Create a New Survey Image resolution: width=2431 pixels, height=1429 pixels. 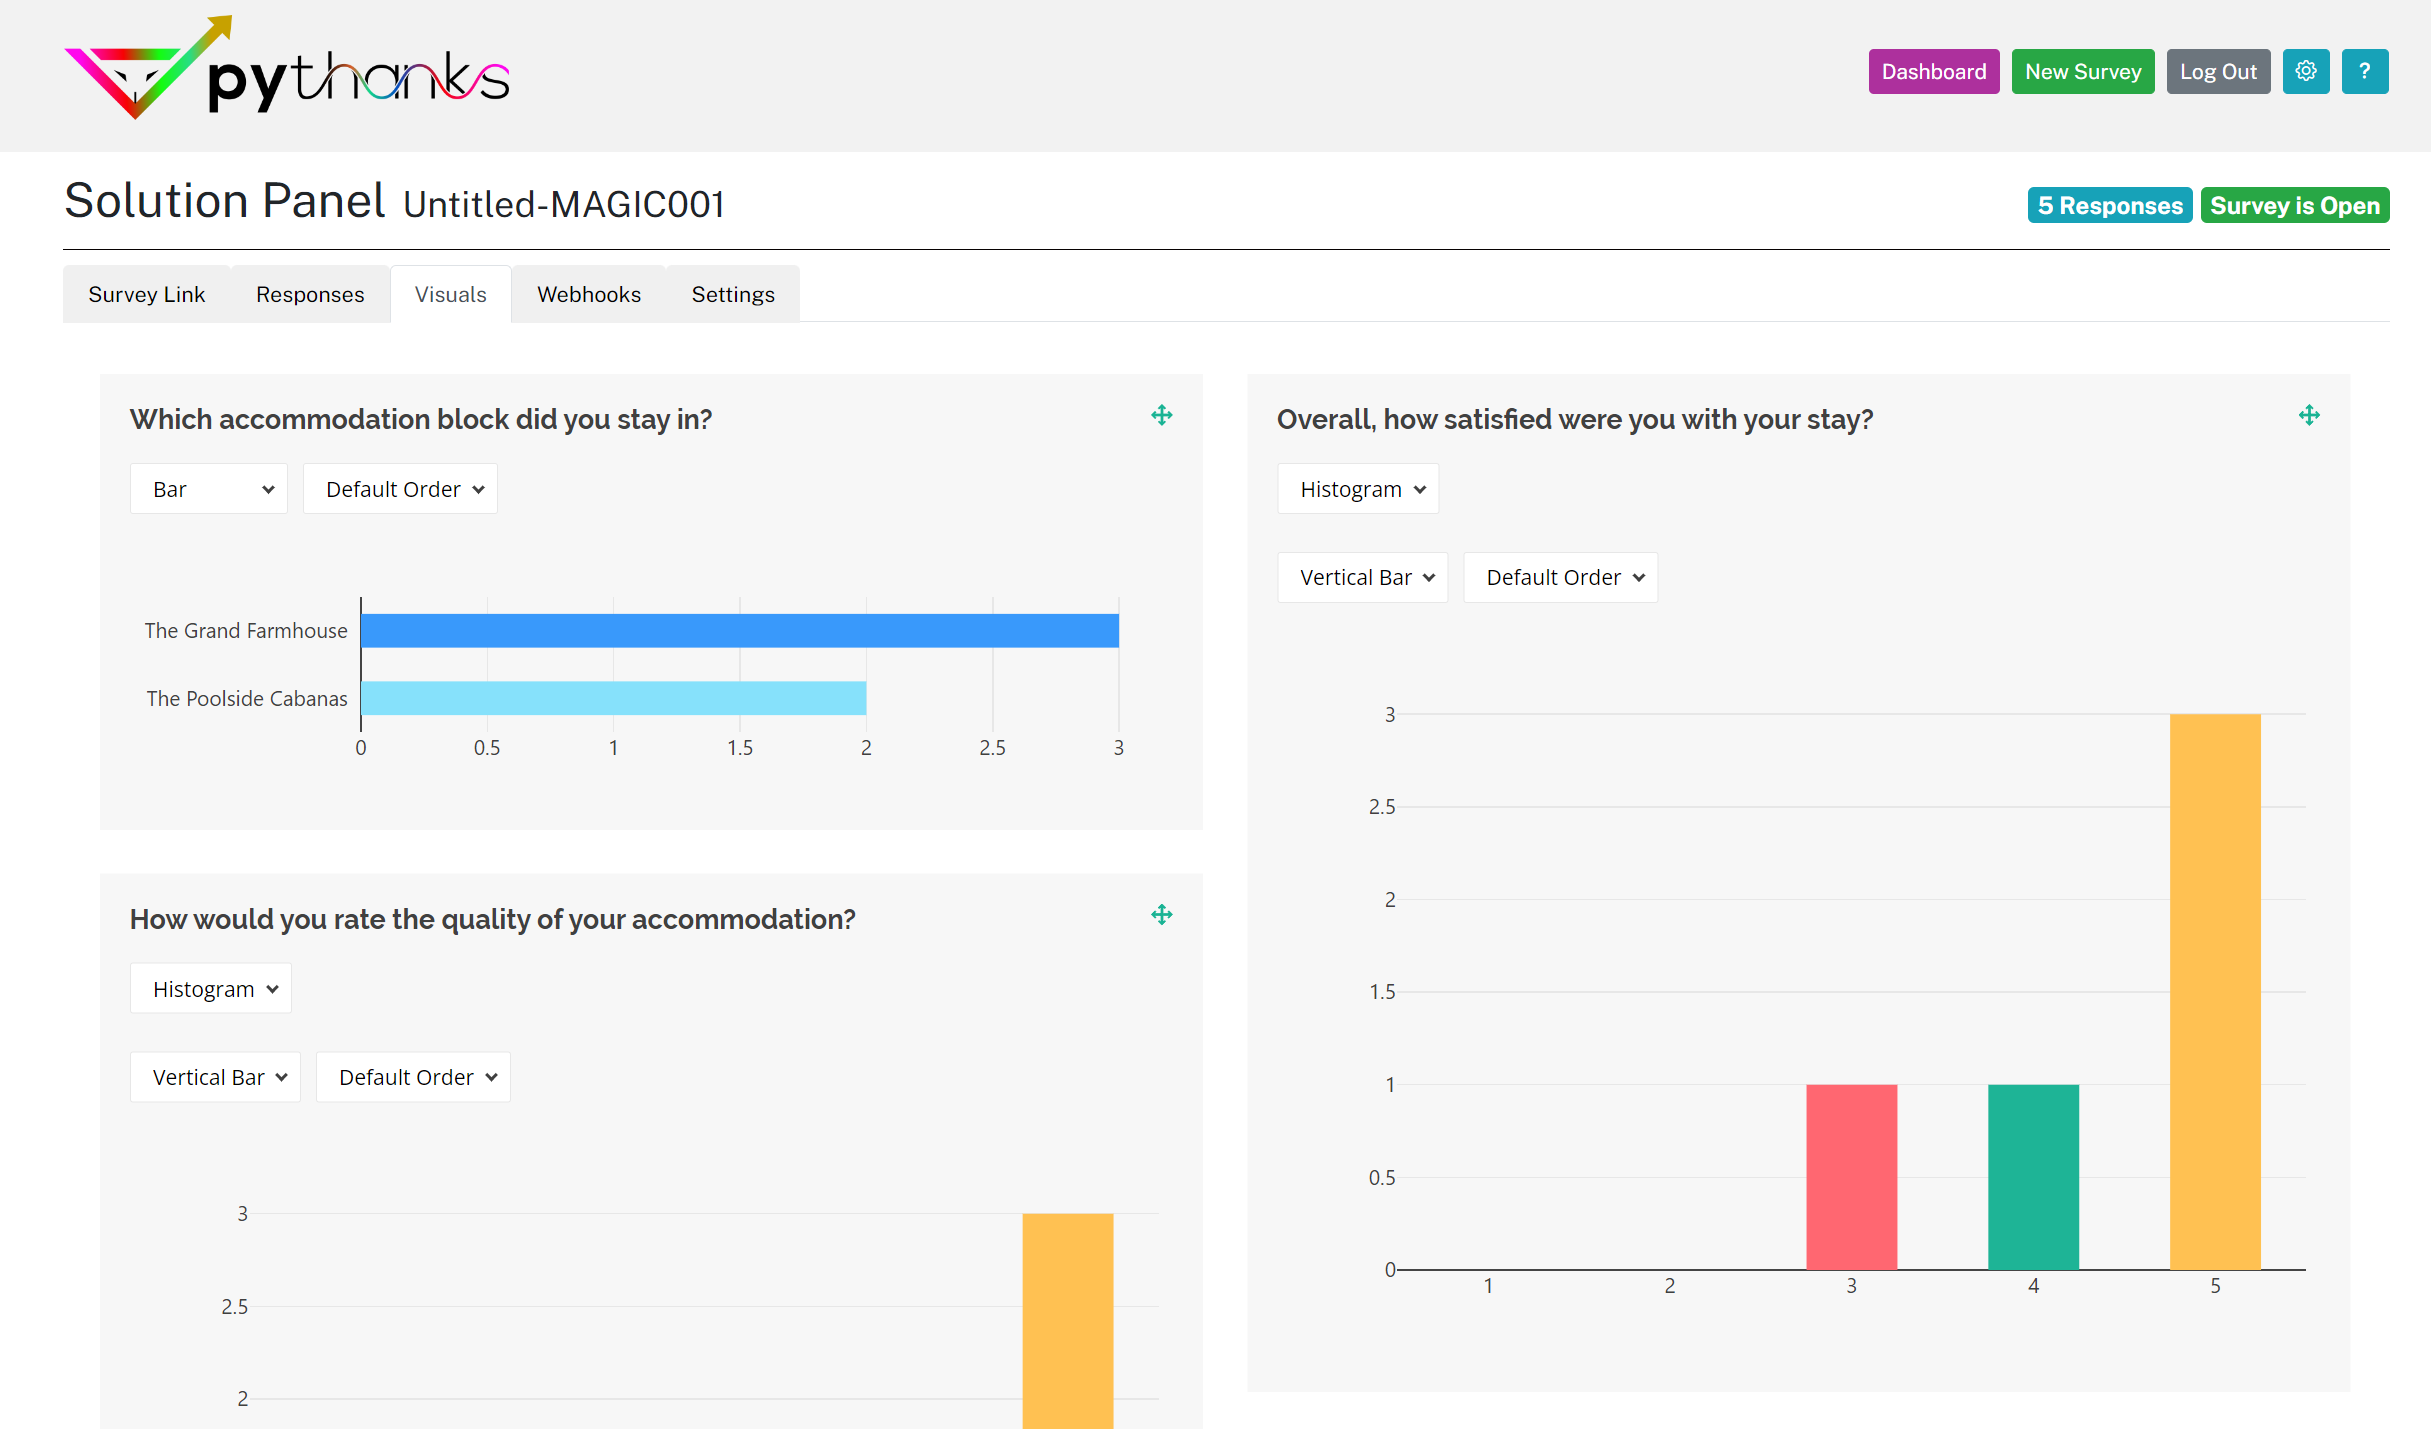click(x=2082, y=72)
